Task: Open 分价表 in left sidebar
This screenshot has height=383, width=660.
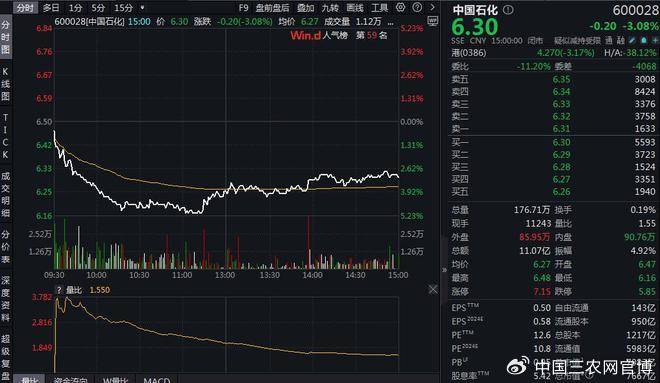Action: [x=5, y=246]
